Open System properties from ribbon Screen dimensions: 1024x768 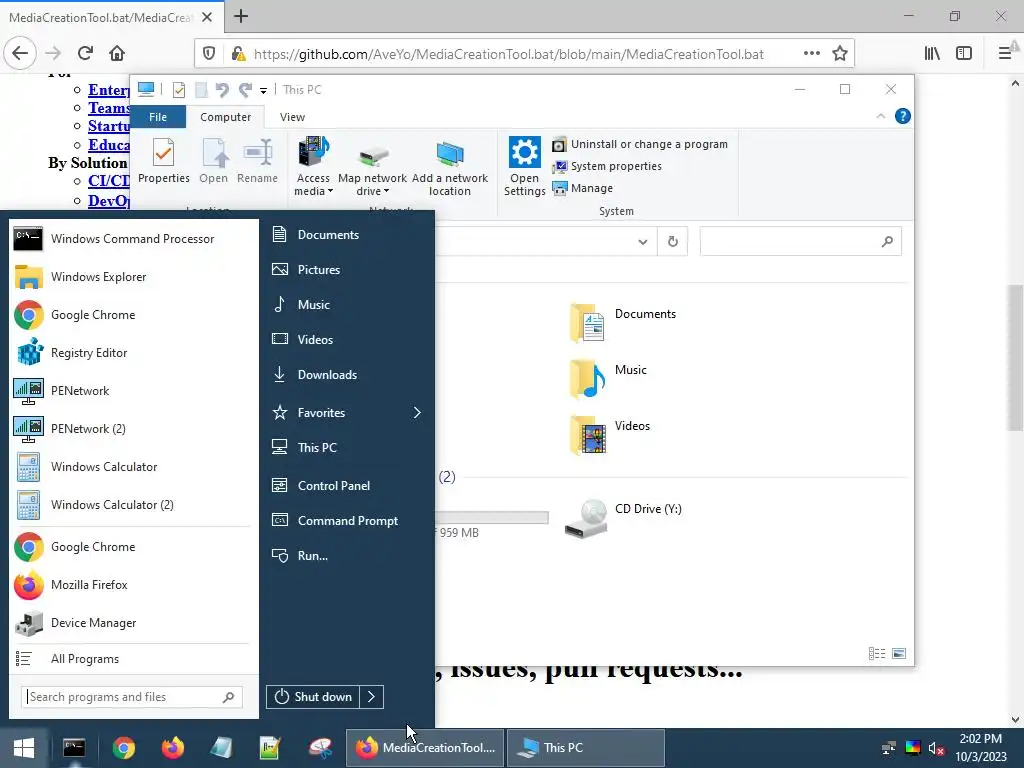607,167
